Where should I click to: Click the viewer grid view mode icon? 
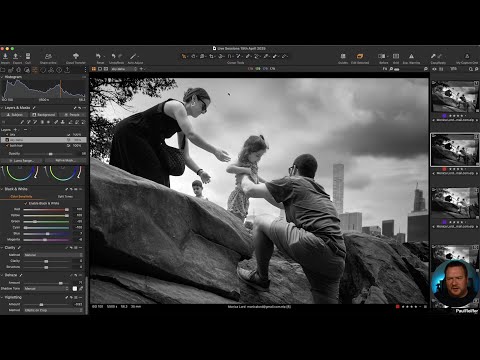point(94,69)
